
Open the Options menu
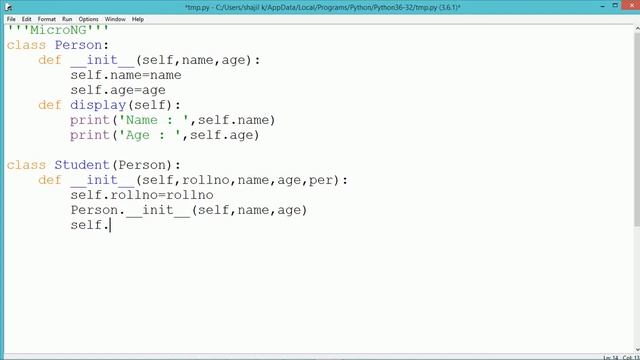pos(89,19)
